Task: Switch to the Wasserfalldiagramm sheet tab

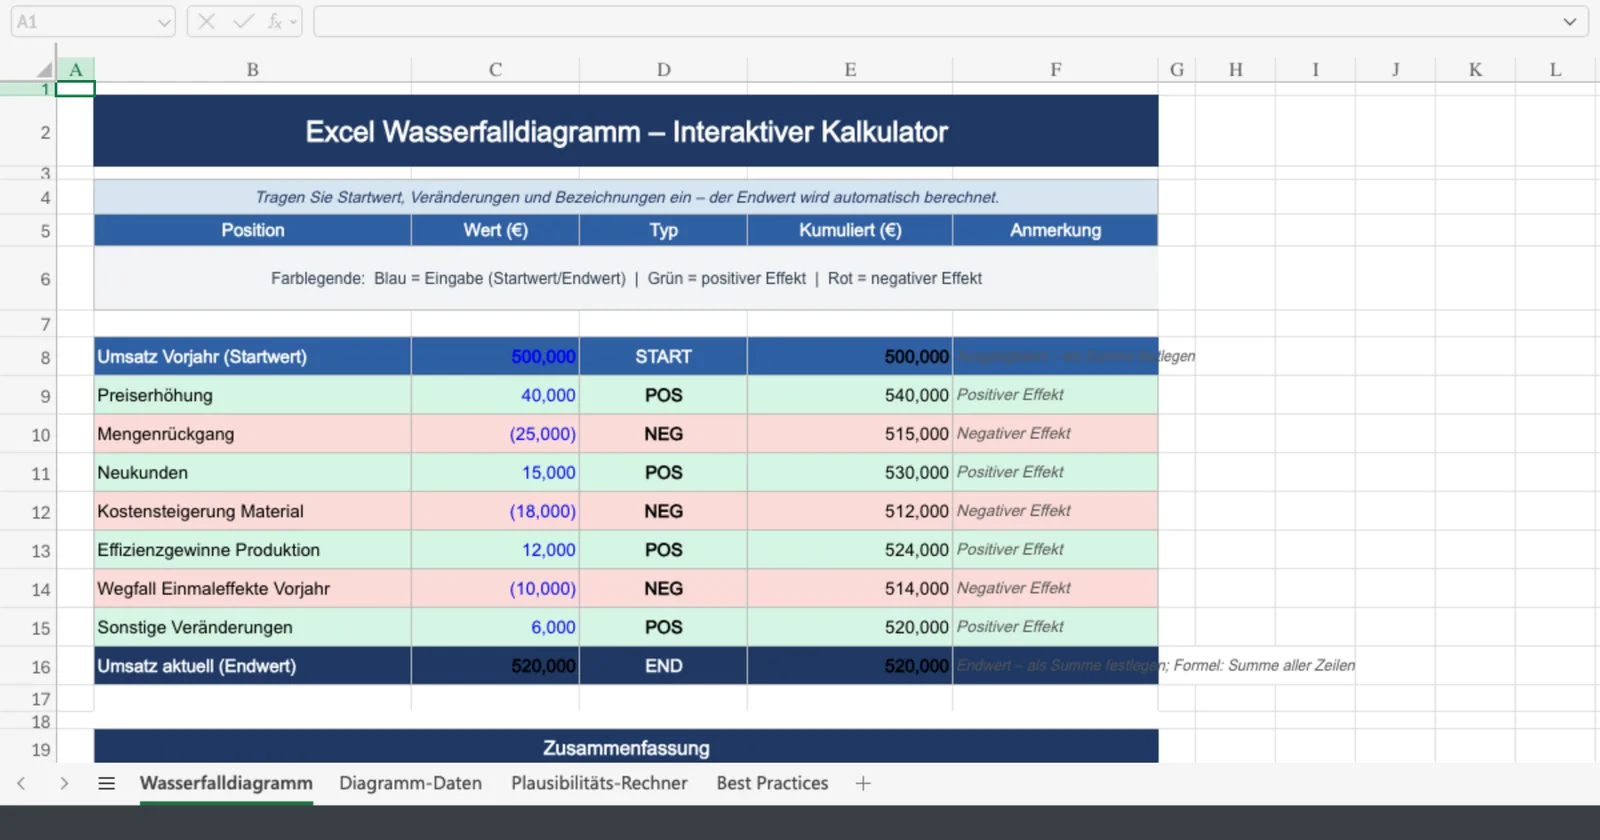Action: tap(226, 783)
